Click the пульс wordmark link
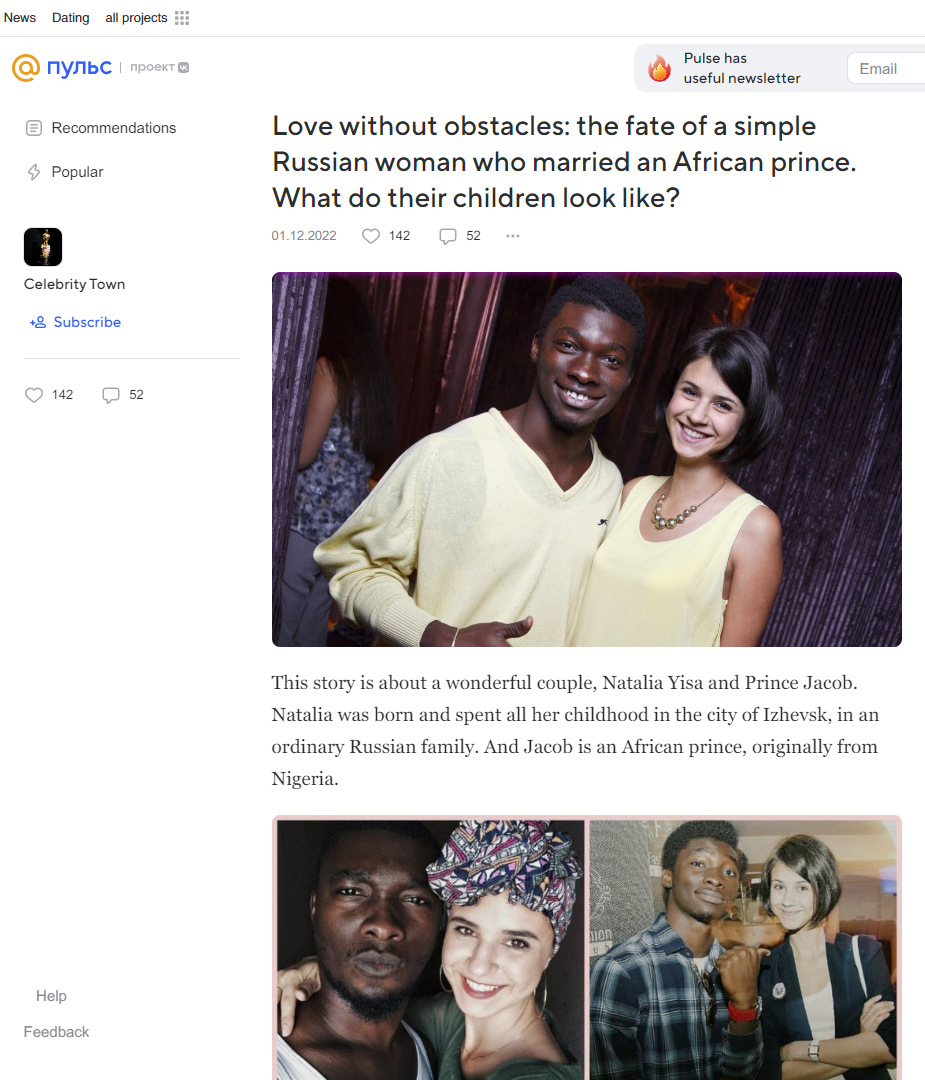The height and width of the screenshot is (1080, 925). [79, 68]
